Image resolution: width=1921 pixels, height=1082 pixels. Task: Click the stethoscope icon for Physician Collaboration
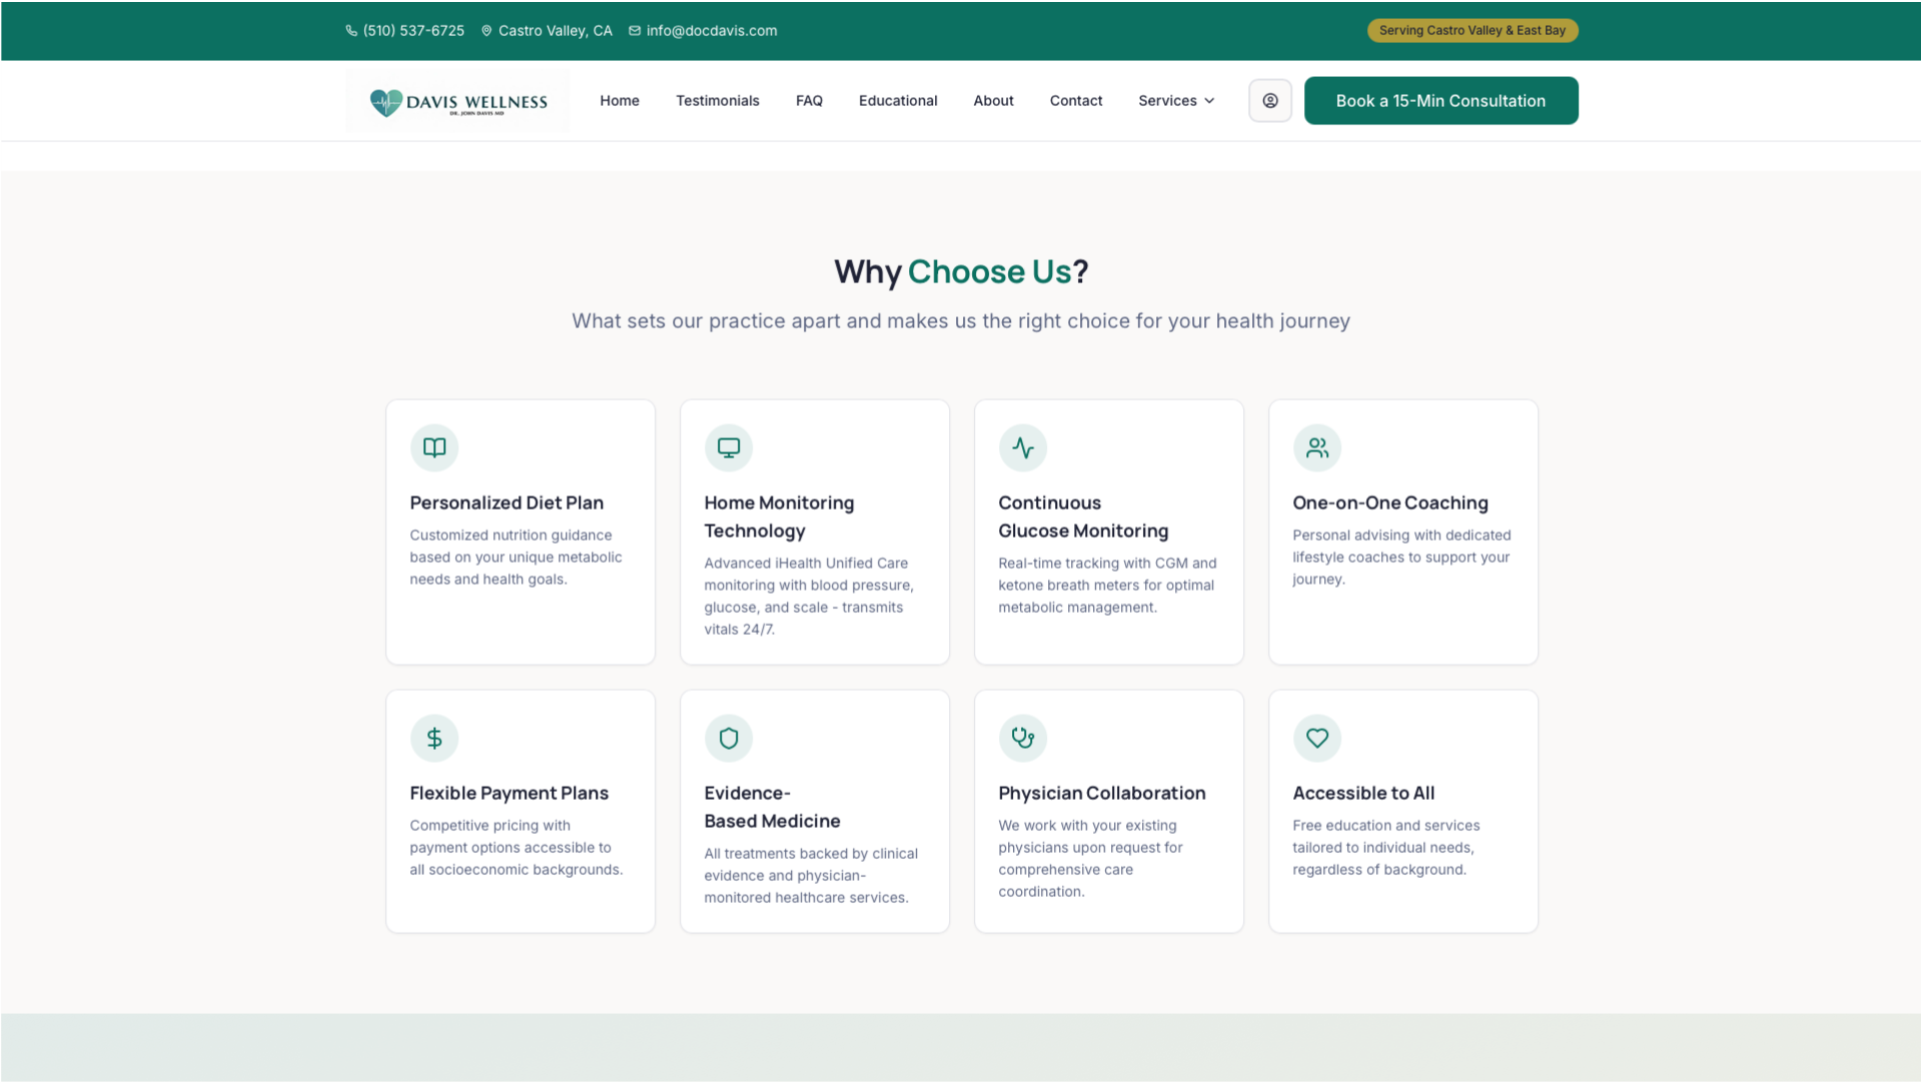pos(1022,738)
